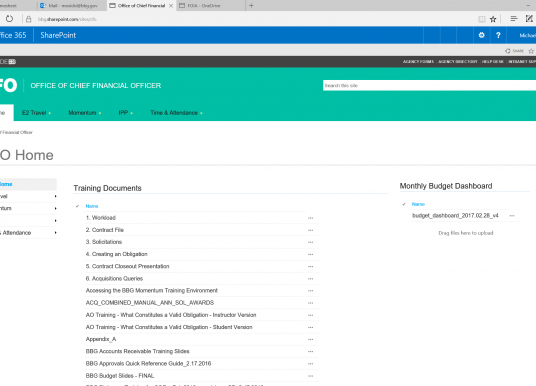Viewport: 536px width, 386px height.
Task: Click the web note pen icon
Action: (529, 18)
